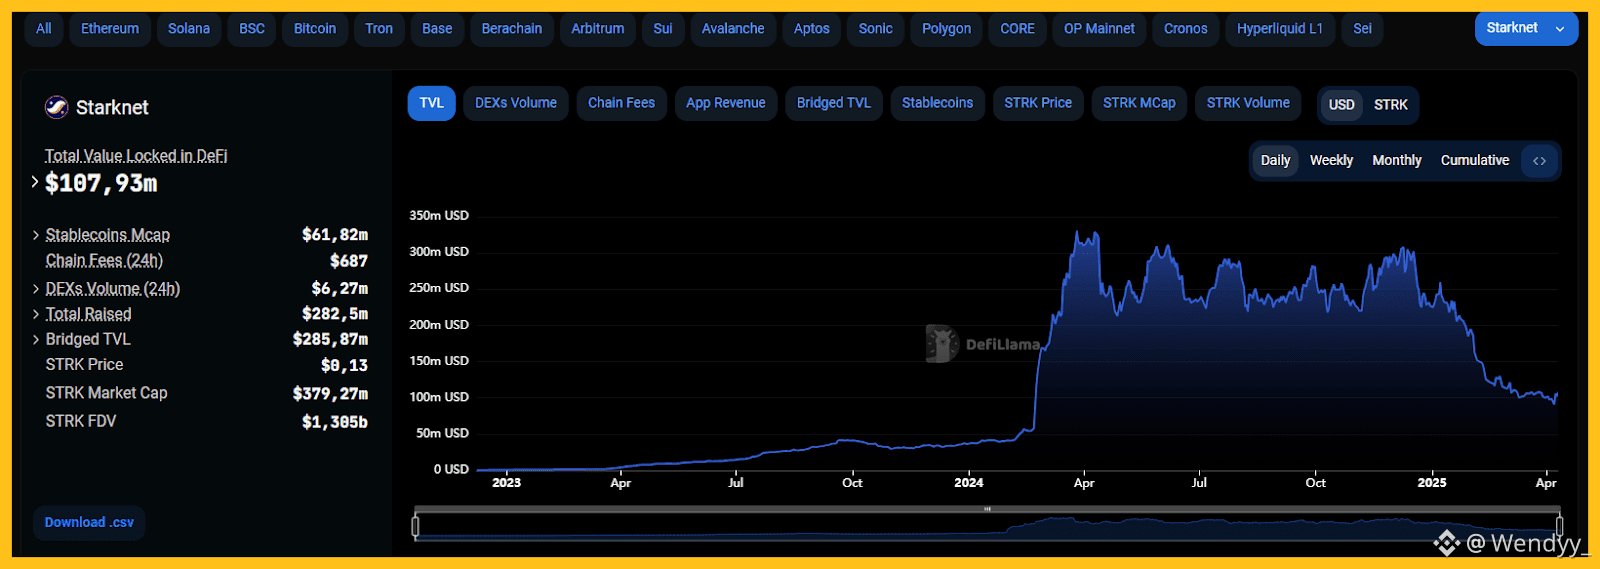Click the Starknet logo icon

coord(56,107)
